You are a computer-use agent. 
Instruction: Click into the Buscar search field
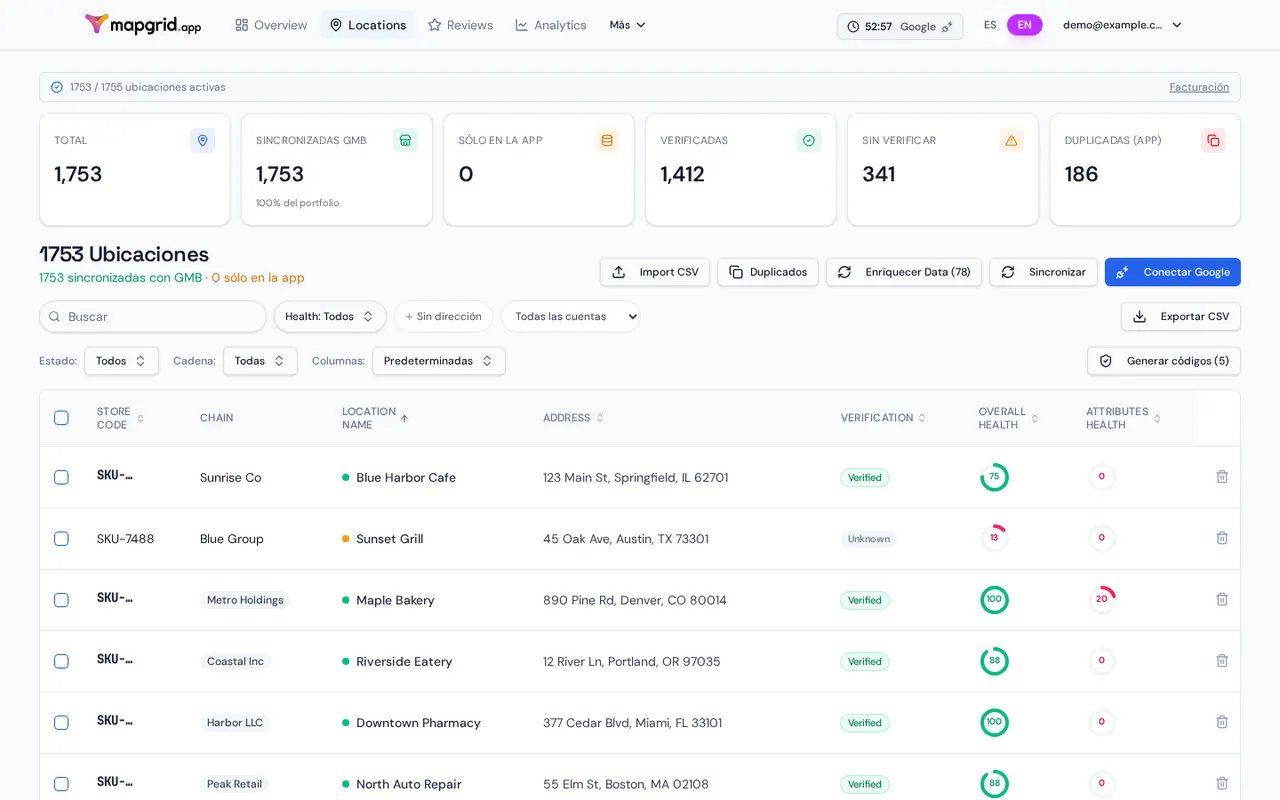(153, 316)
